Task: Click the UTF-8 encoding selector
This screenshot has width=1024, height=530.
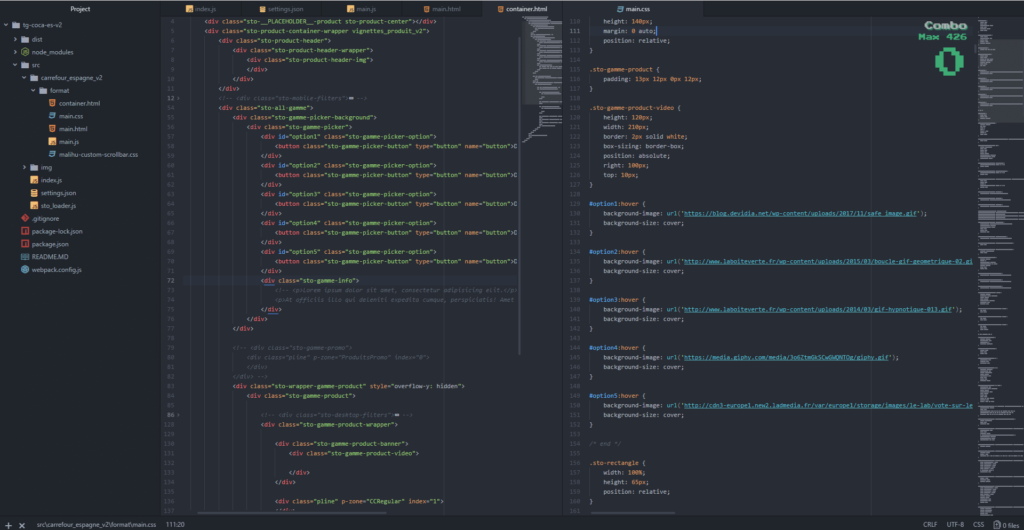Action: 955,525
